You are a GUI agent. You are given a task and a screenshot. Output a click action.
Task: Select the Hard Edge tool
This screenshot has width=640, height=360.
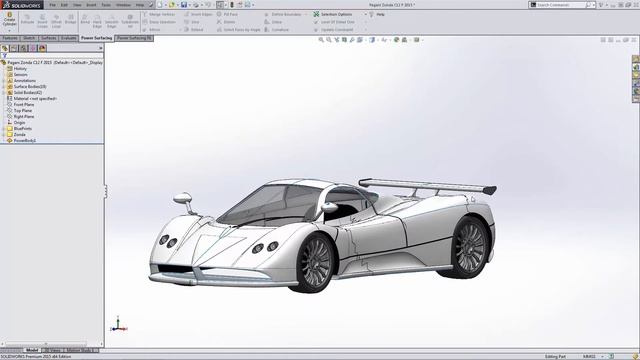(x=97, y=20)
